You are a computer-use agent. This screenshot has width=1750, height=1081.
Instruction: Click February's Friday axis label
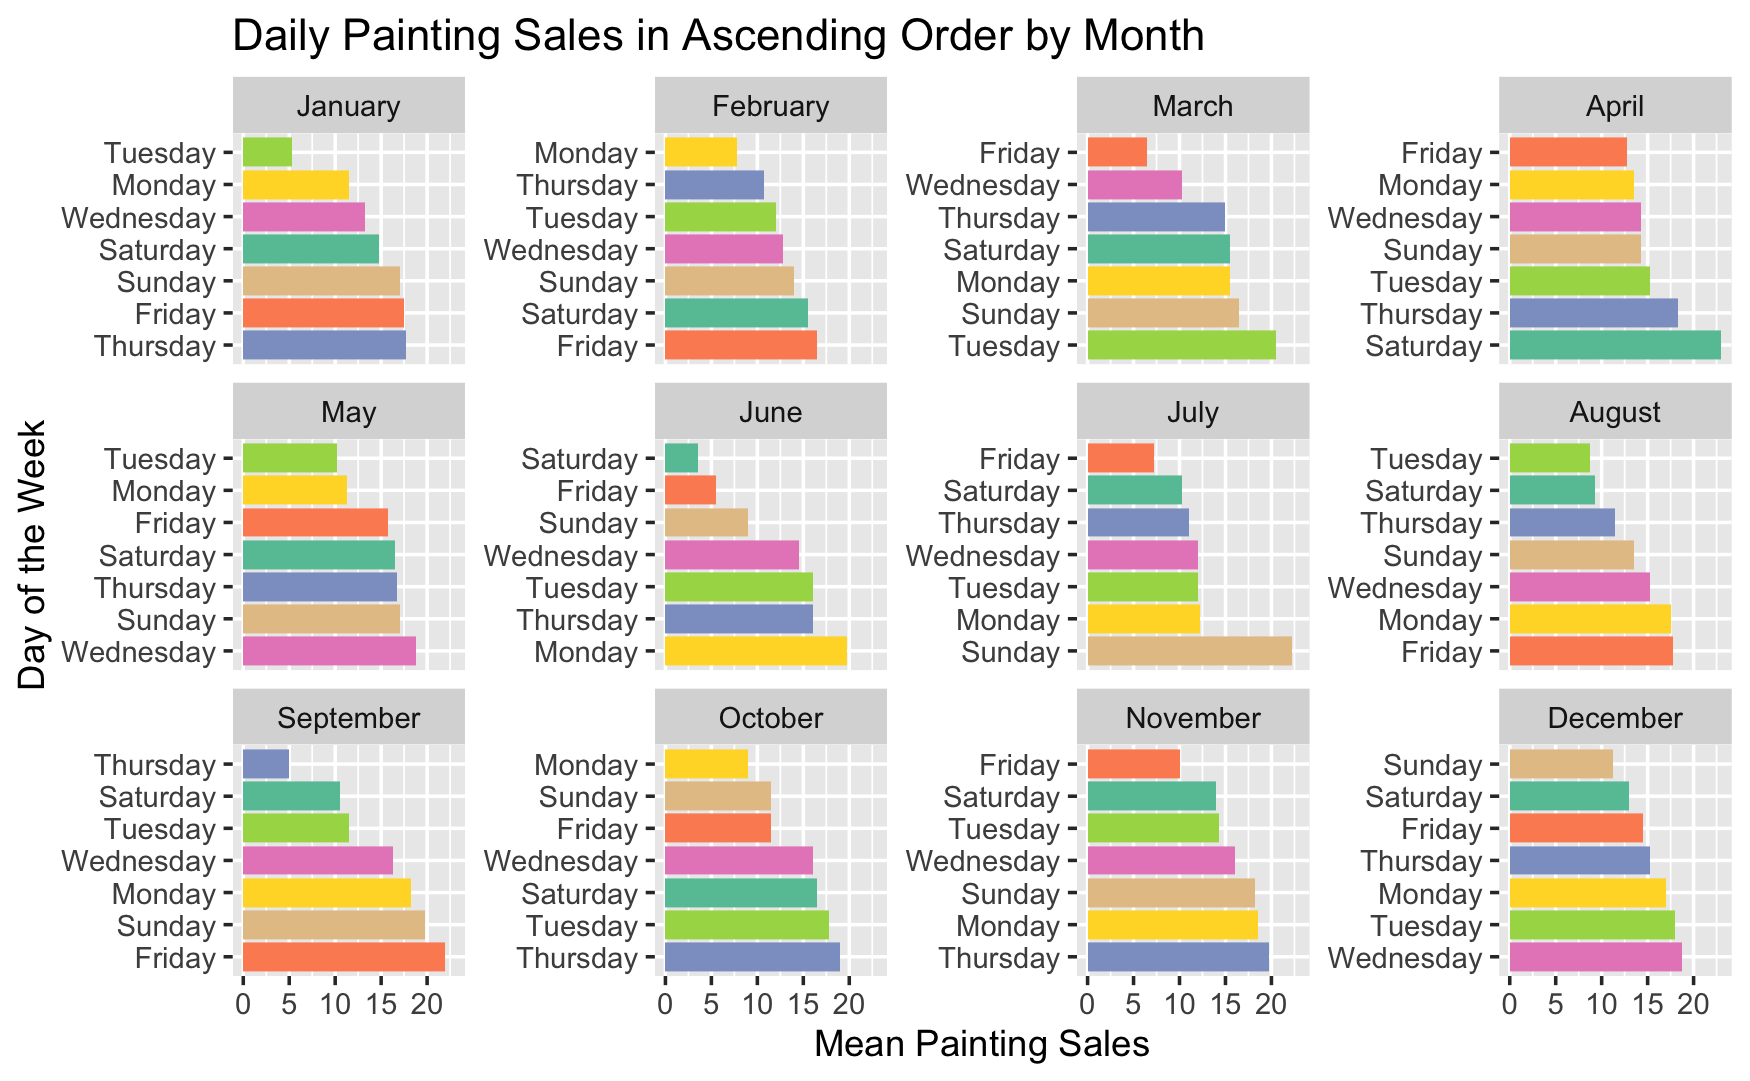click(597, 346)
